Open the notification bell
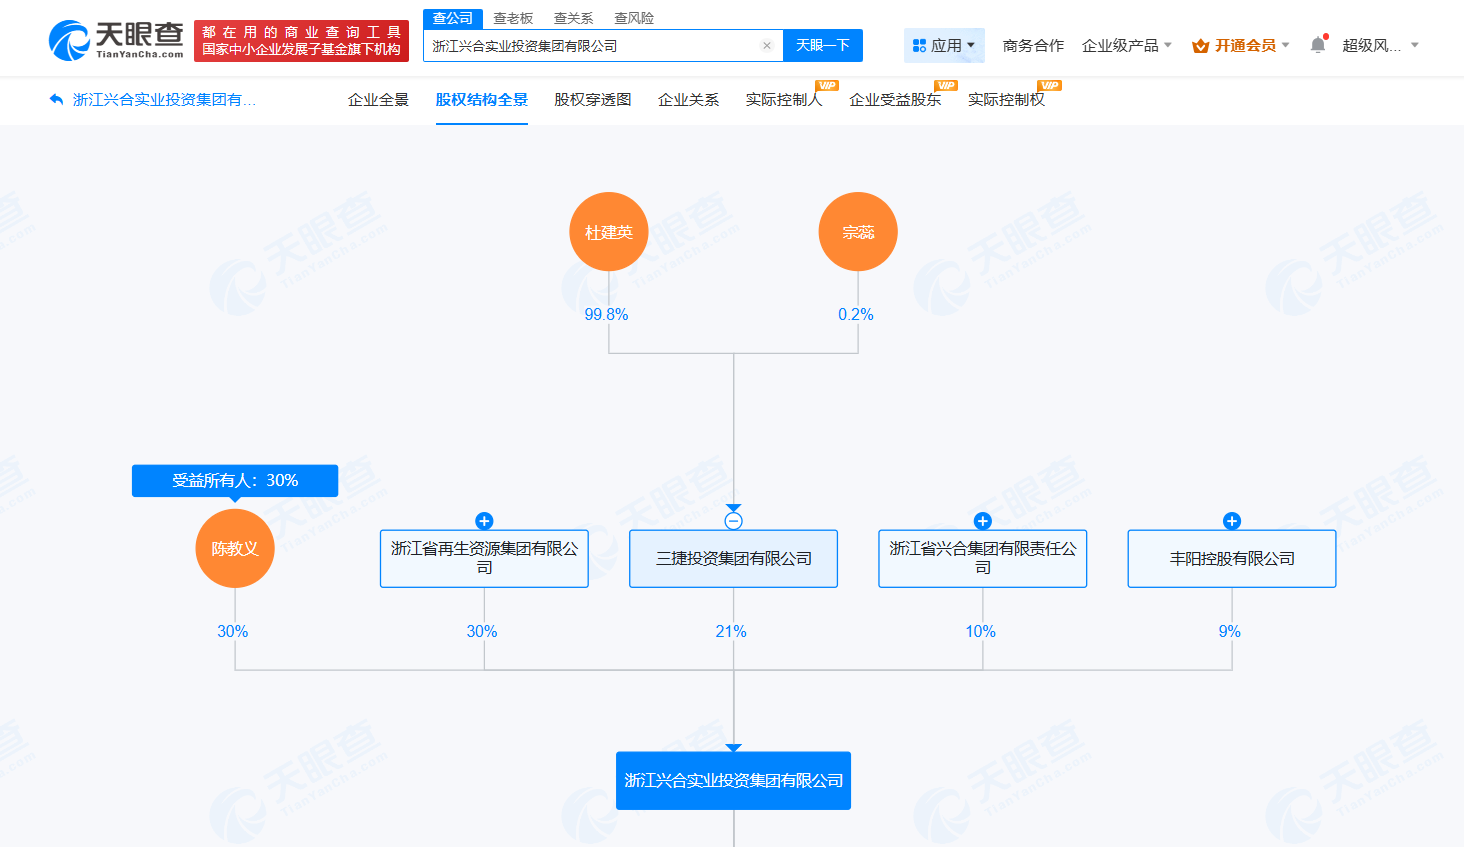Image resolution: width=1464 pixels, height=847 pixels. [1318, 45]
